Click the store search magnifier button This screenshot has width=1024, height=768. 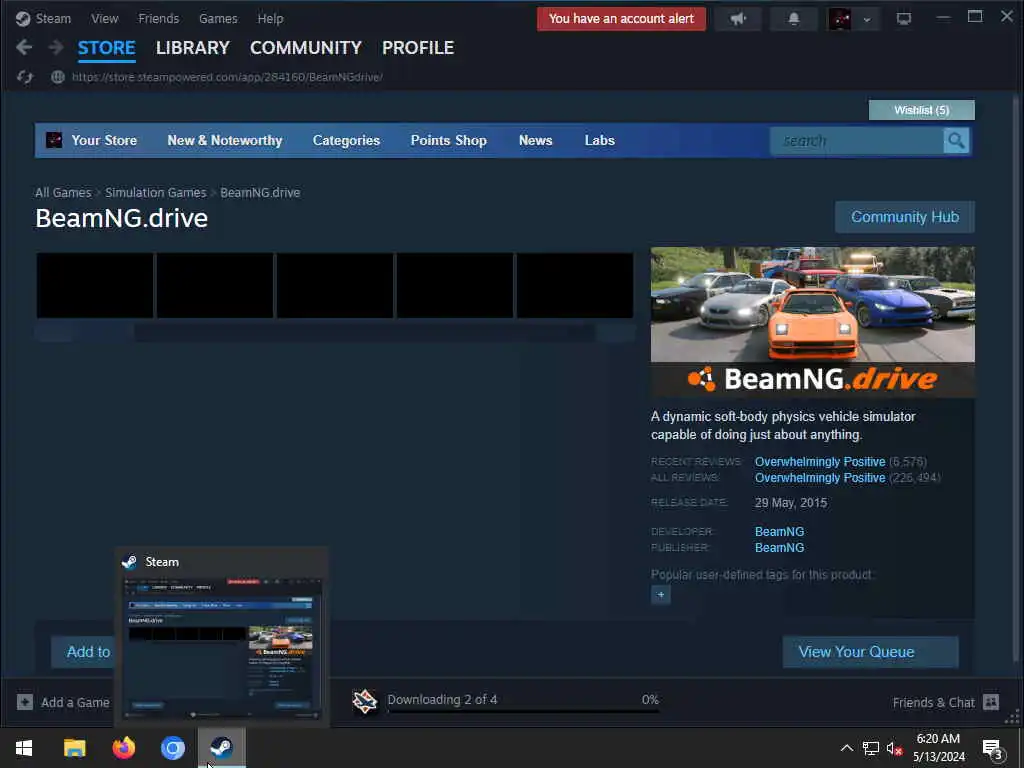tap(956, 140)
